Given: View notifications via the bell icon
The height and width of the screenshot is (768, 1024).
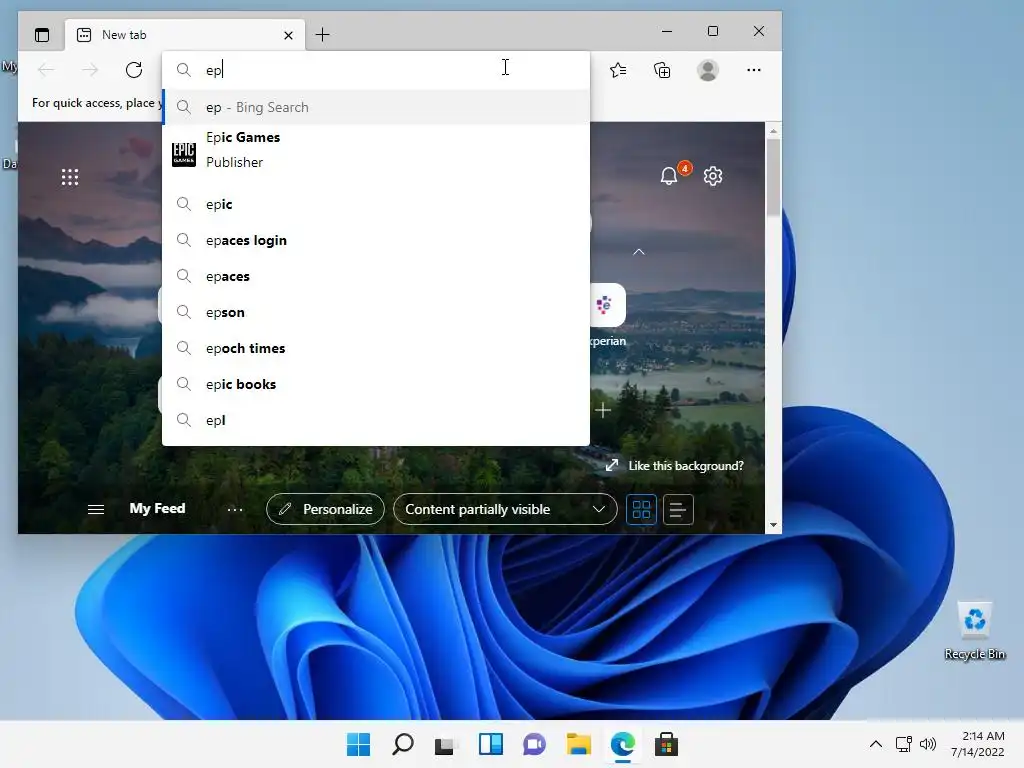Looking at the screenshot, I should [x=669, y=176].
